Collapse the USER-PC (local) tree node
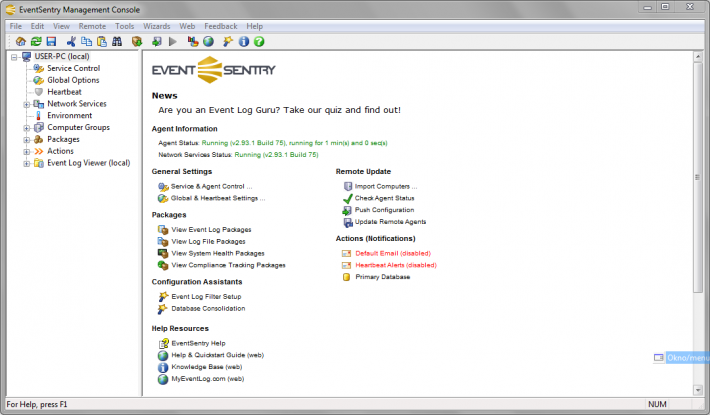 pos(14,57)
